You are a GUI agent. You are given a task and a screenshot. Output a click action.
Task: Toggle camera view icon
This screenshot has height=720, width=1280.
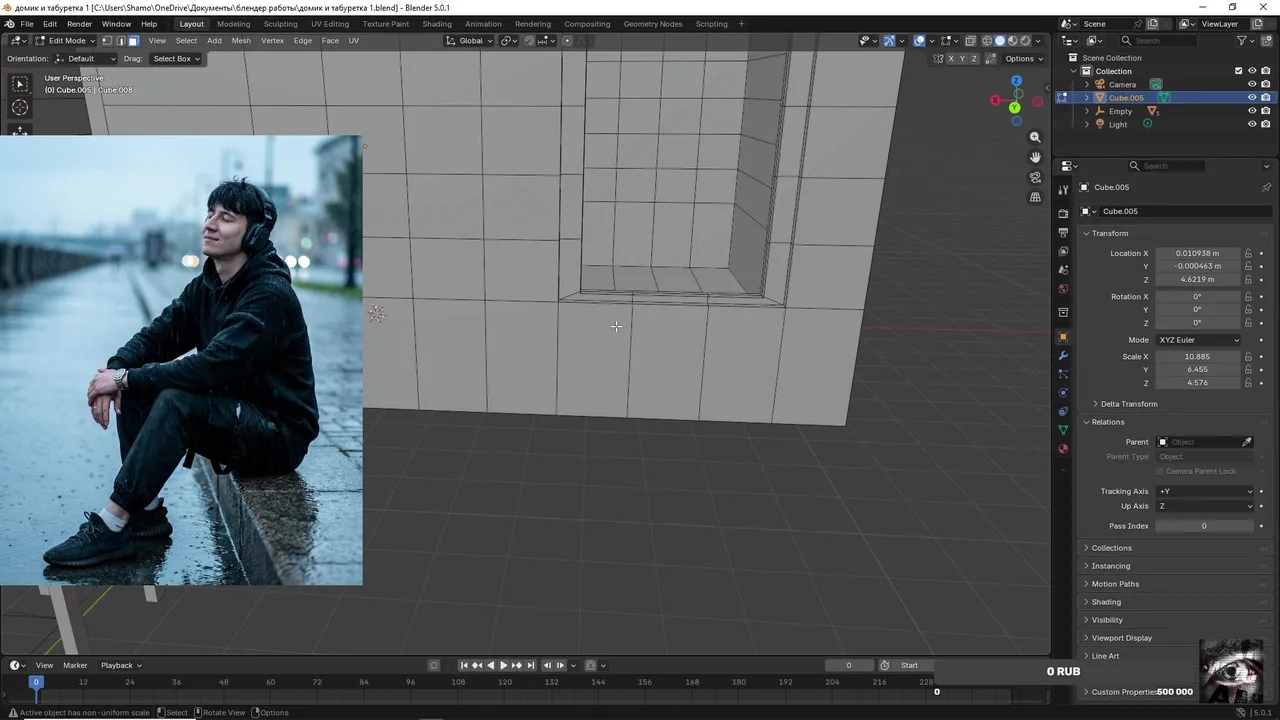[1035, 177]
